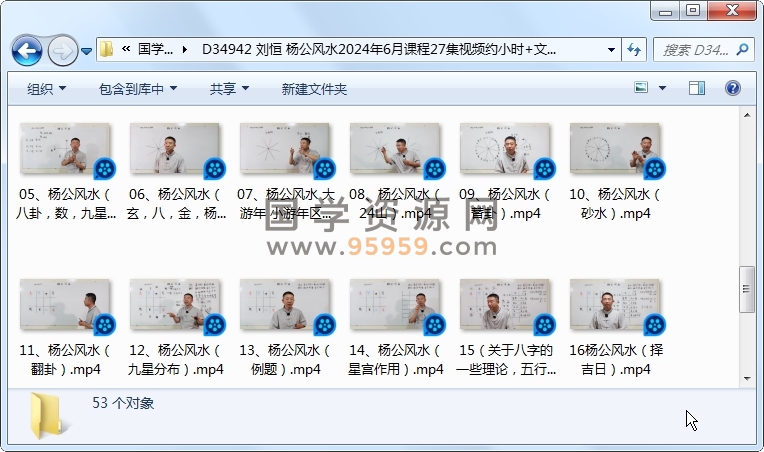The image size is (764, 452).
Task: Open the help question mark icon
Action: tap(733, 89)
